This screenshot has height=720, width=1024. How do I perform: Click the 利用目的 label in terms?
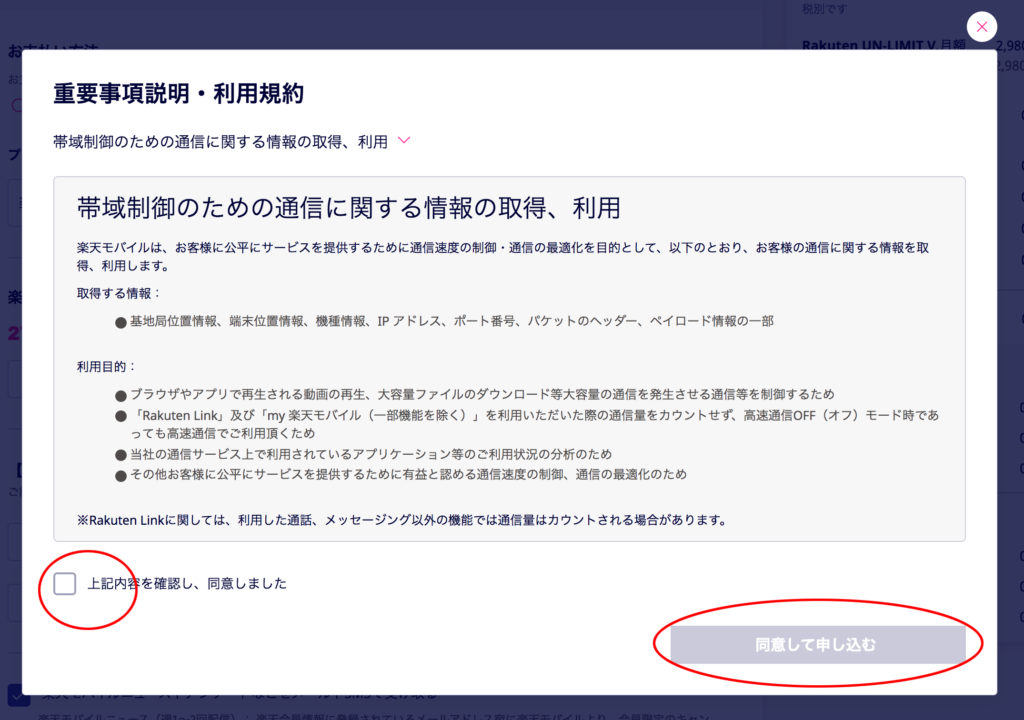(x=107, y=367)
